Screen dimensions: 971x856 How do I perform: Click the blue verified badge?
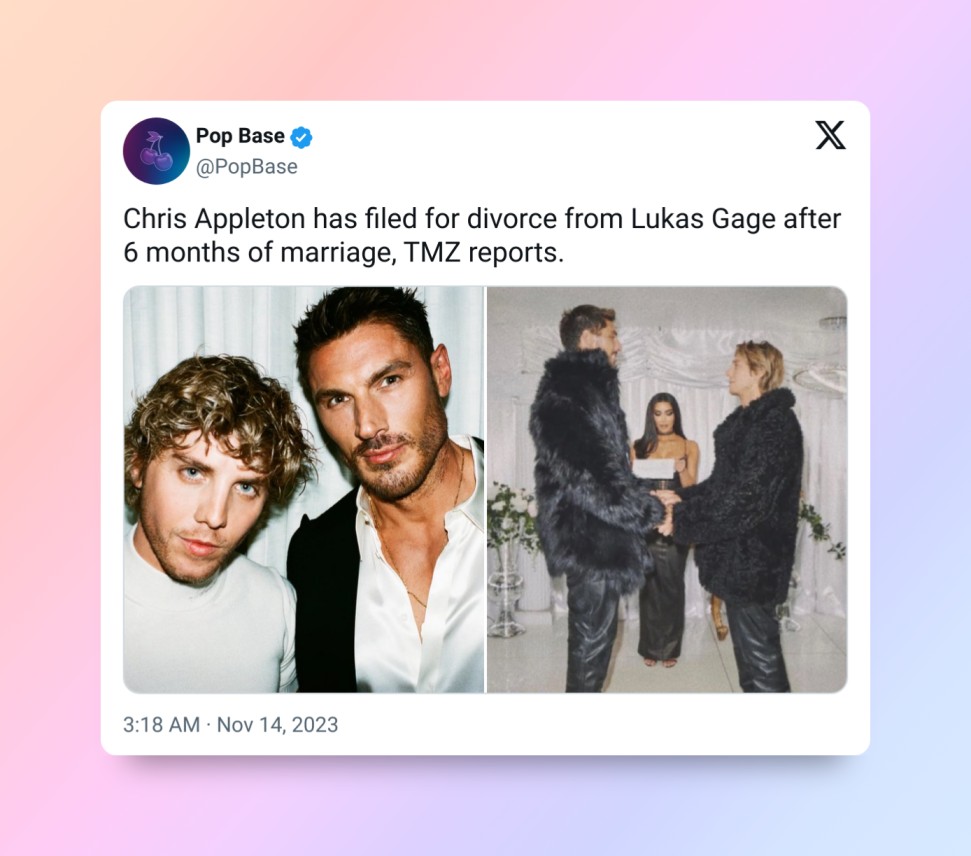coord(302,137)
